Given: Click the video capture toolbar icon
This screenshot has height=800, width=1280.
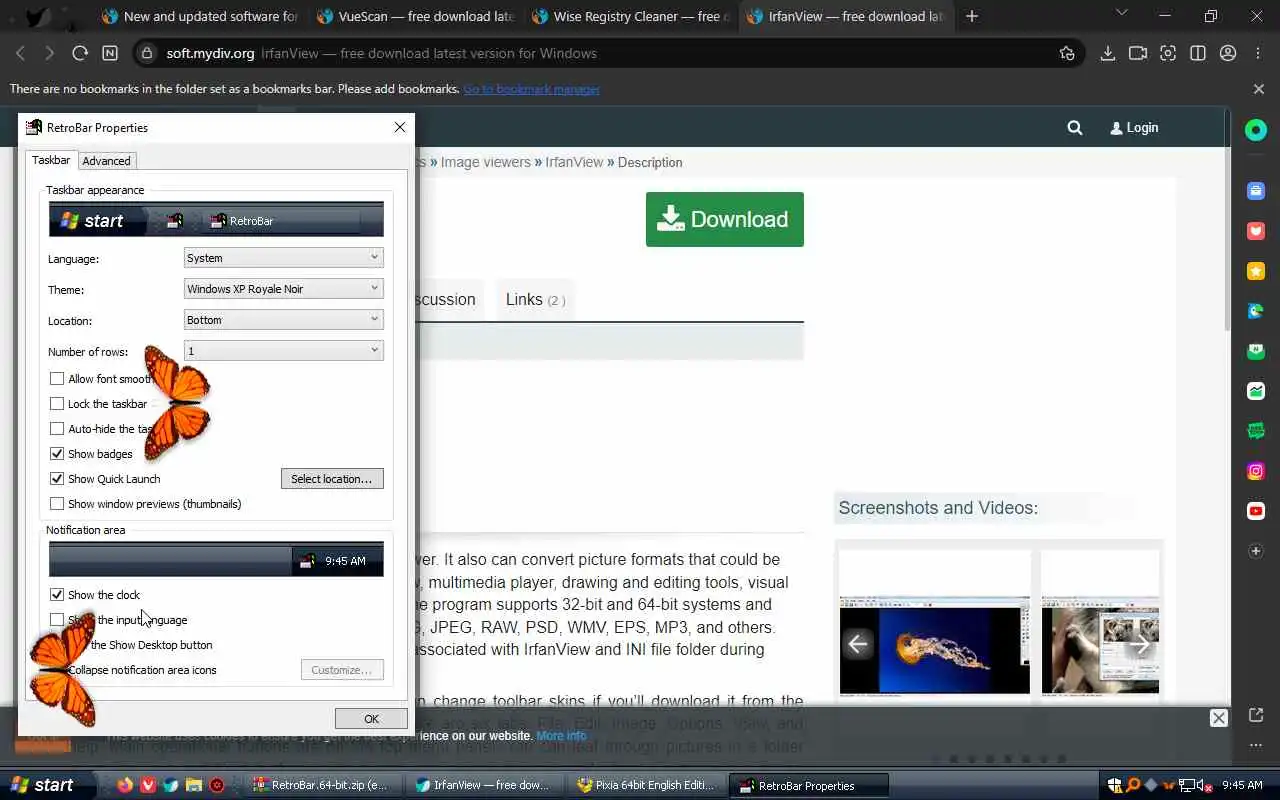Looking at the screenshot, I should coord(1138,53).
